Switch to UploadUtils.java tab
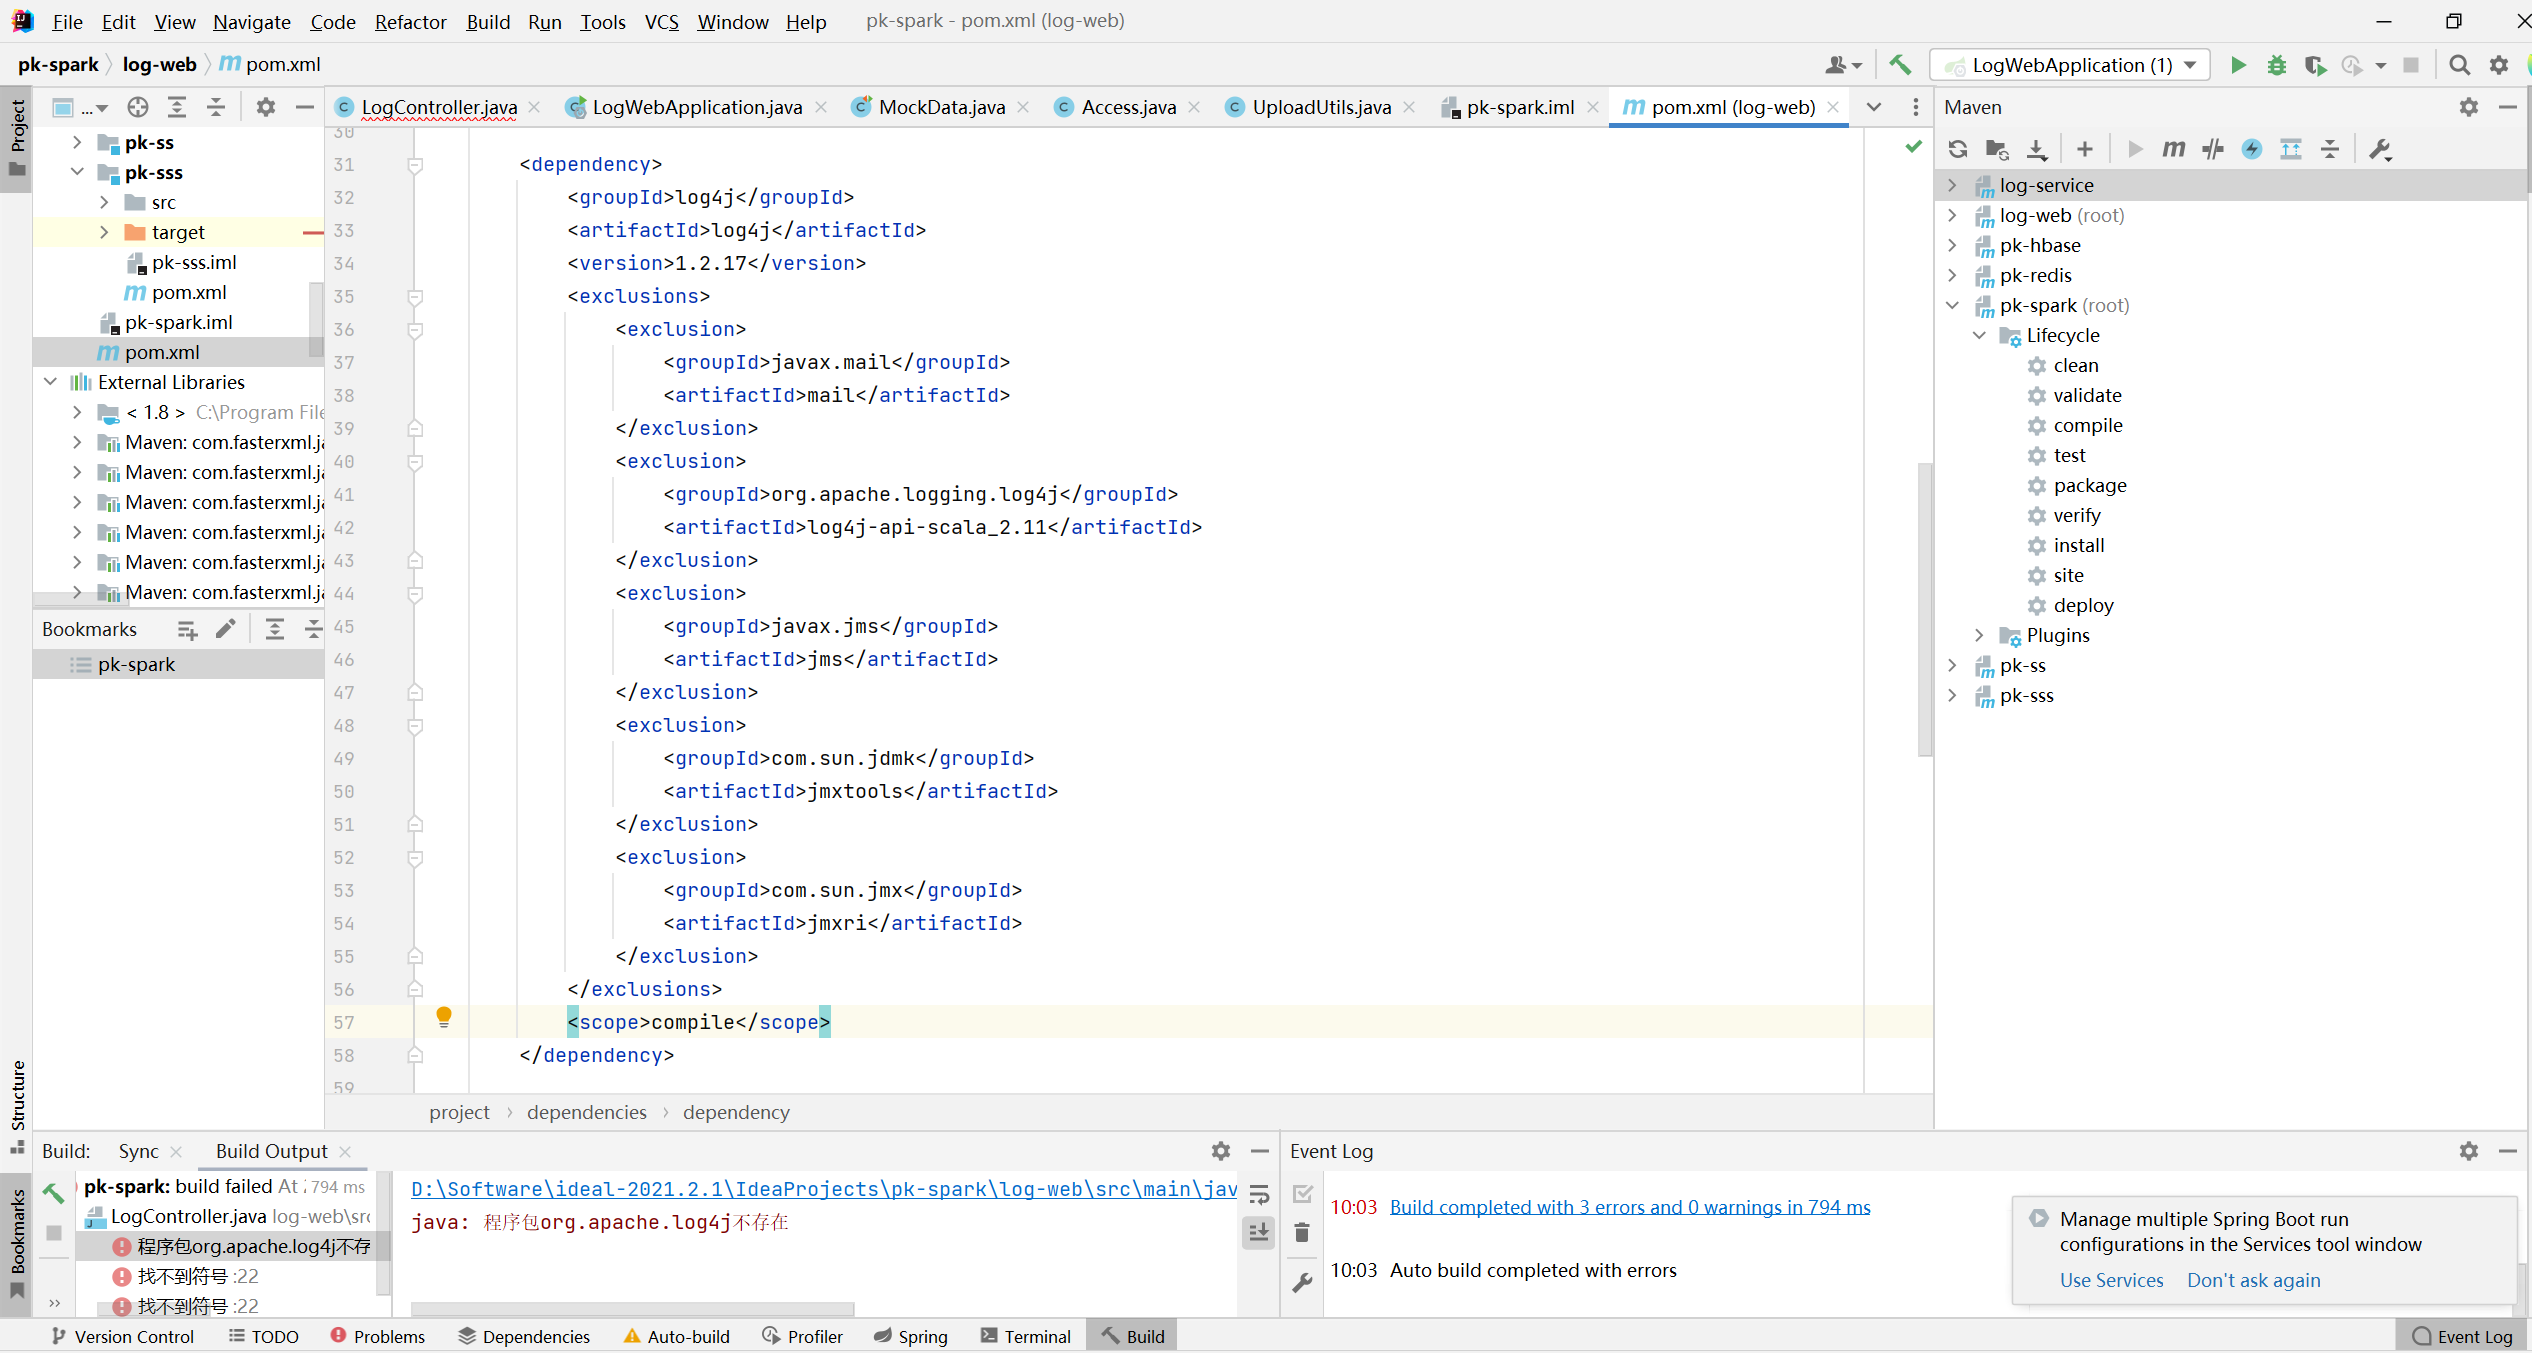The image size is (2532, 1353). click(x=1321, y=107)
